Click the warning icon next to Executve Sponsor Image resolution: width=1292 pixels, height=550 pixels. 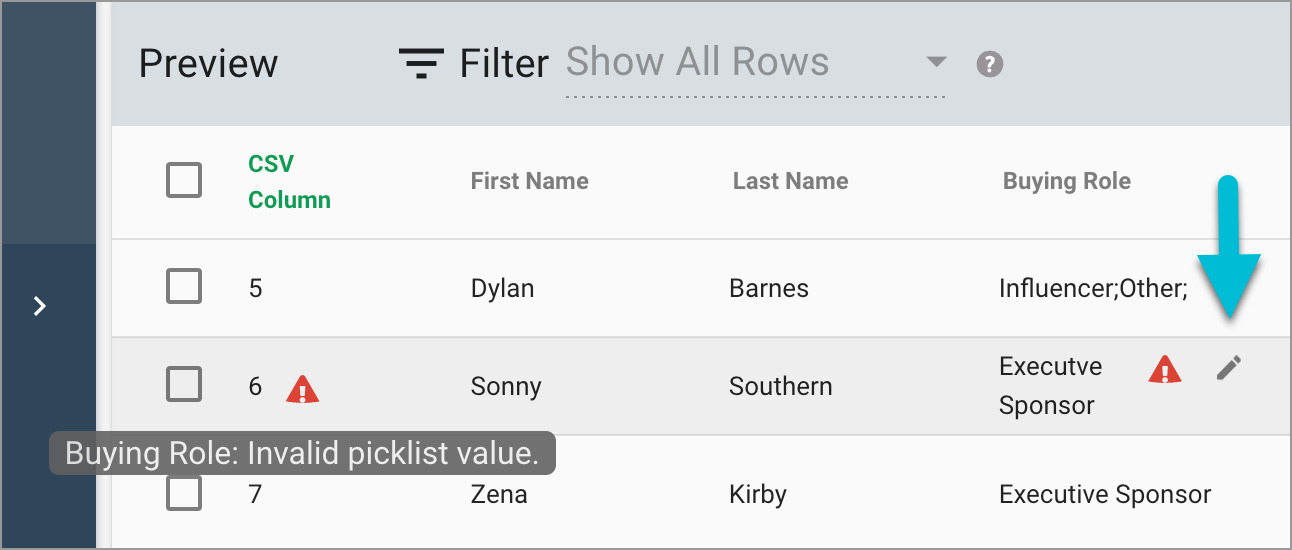pyautogui.click(x=1164, y=370)
